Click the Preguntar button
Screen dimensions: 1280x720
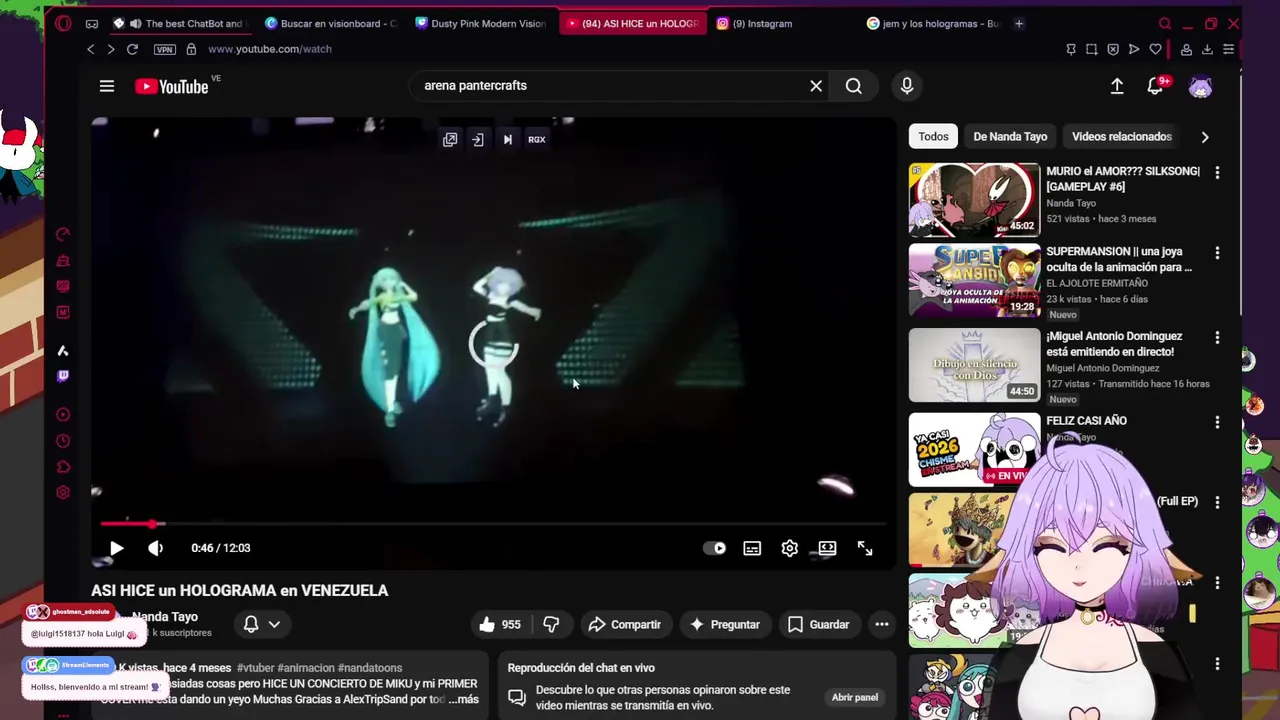(x=725, y=624)
